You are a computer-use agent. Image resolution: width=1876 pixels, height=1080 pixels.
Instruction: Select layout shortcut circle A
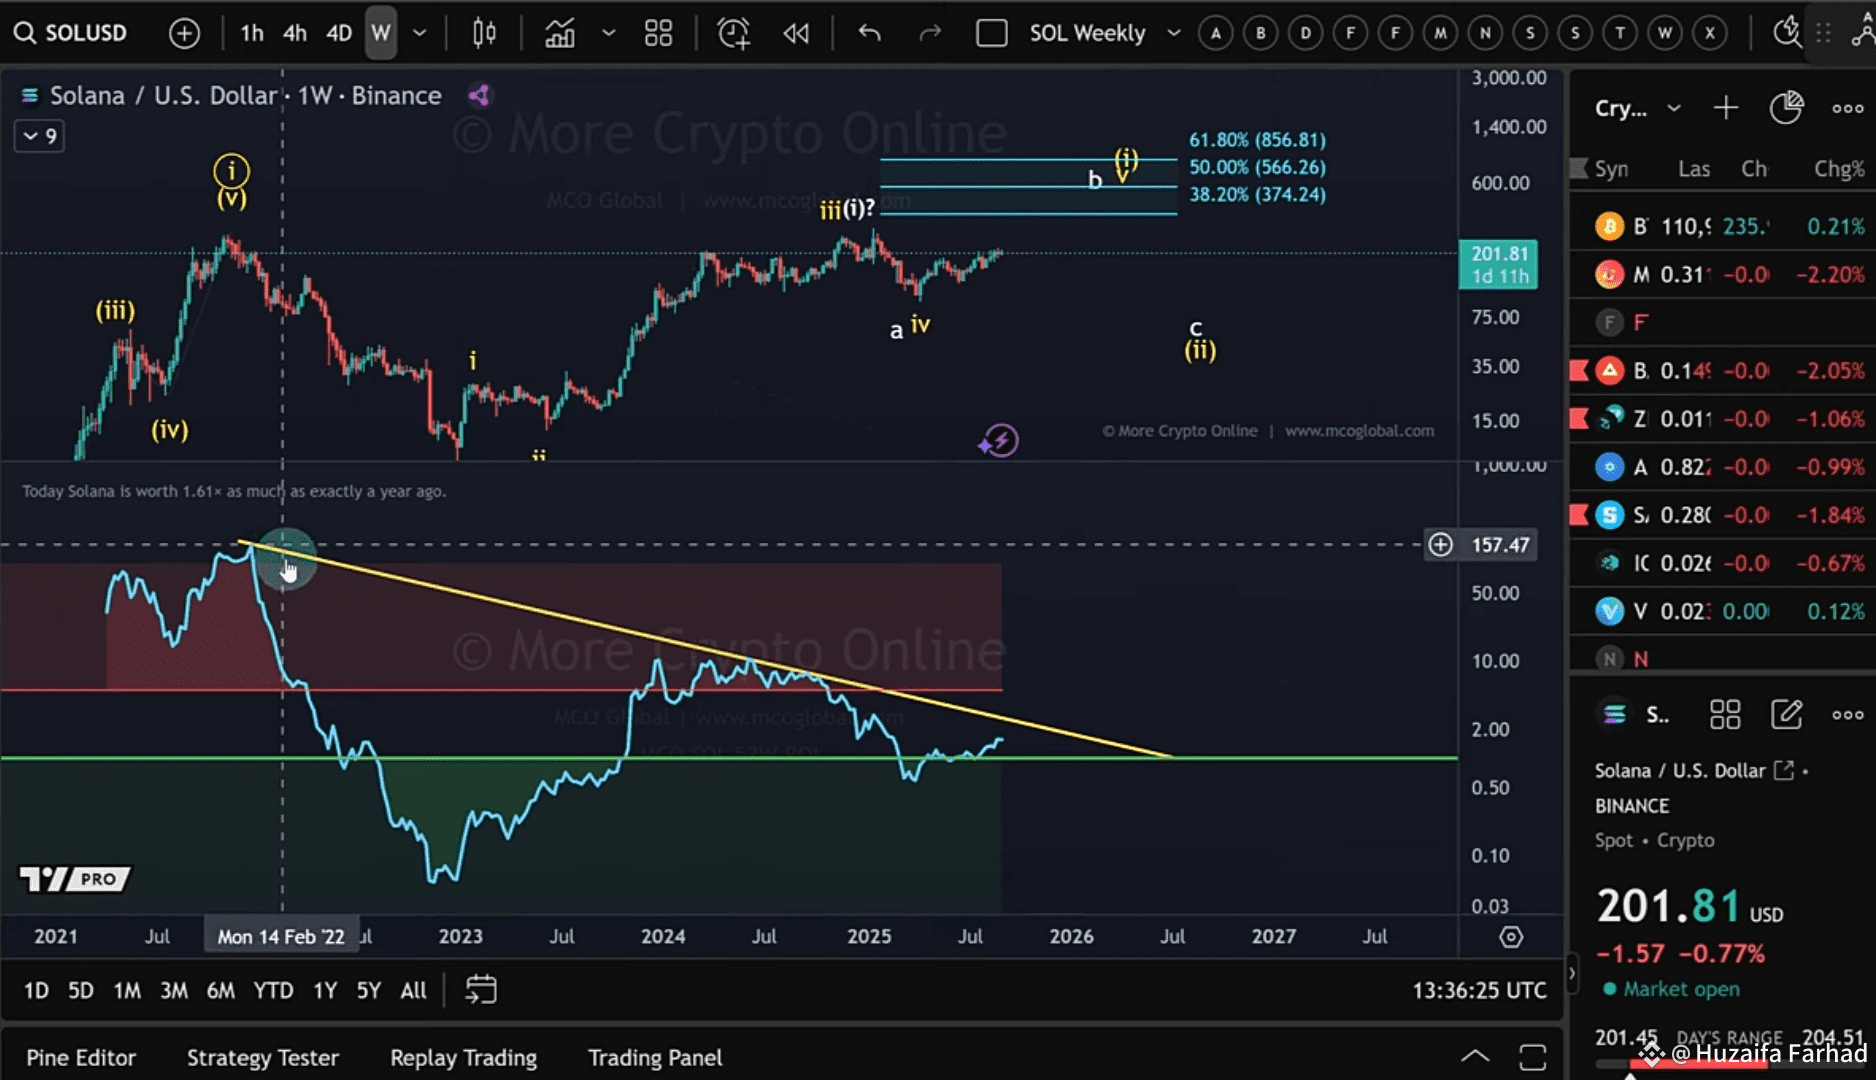[1216, 33]
